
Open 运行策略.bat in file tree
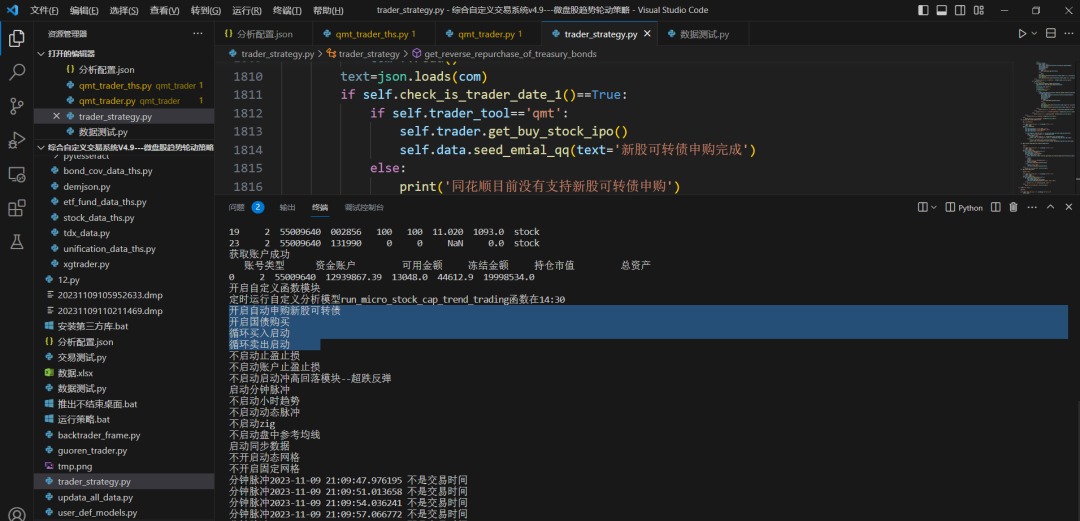(83, 420)
